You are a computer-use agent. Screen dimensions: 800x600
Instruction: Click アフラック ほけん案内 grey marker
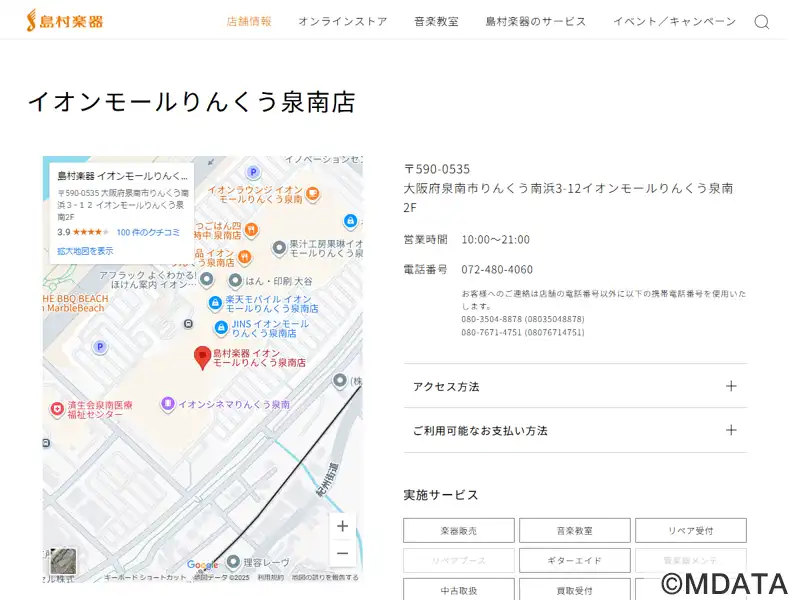tap(207, 279)
